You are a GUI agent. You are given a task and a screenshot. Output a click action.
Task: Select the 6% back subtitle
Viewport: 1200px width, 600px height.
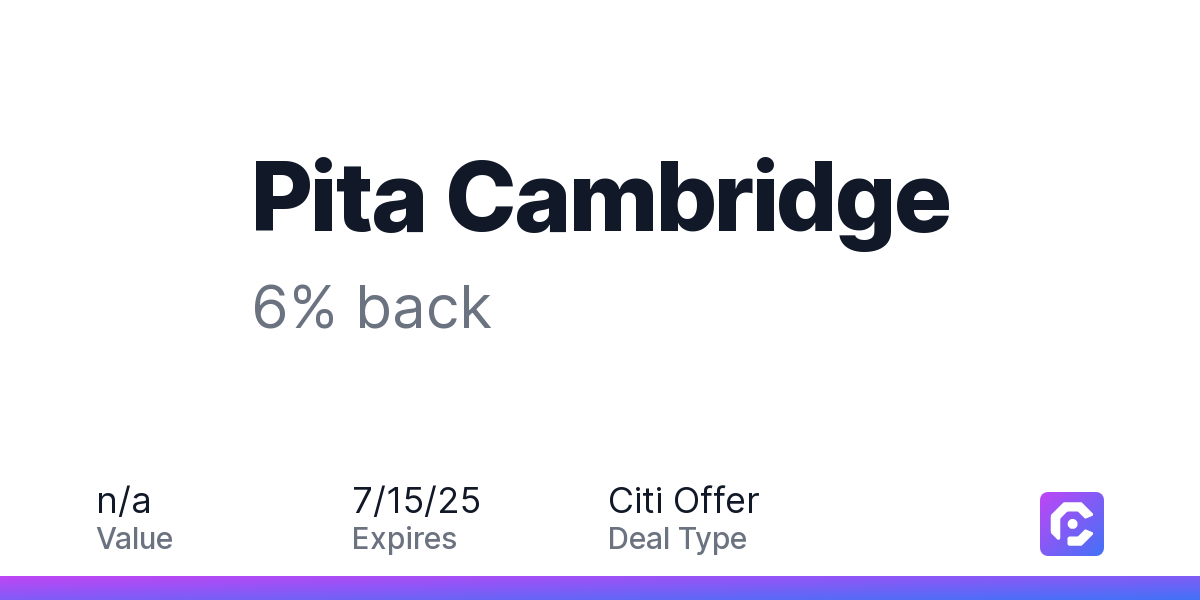371,307
